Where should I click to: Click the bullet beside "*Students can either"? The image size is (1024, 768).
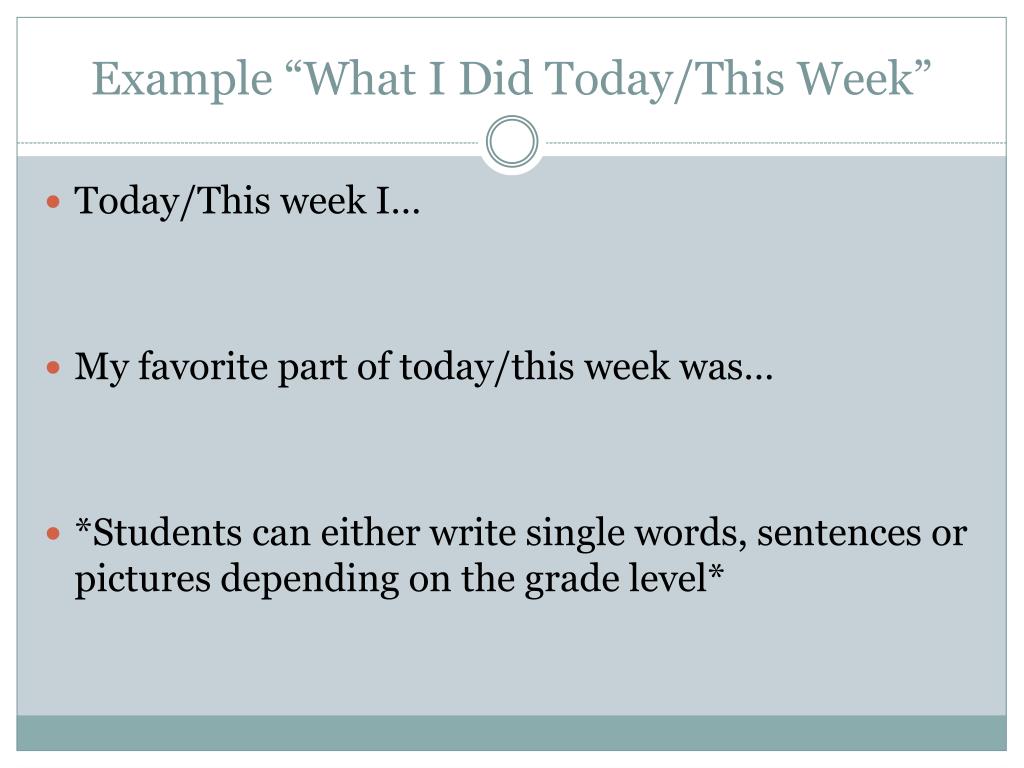pyautogui.click(x=54, y=534)
